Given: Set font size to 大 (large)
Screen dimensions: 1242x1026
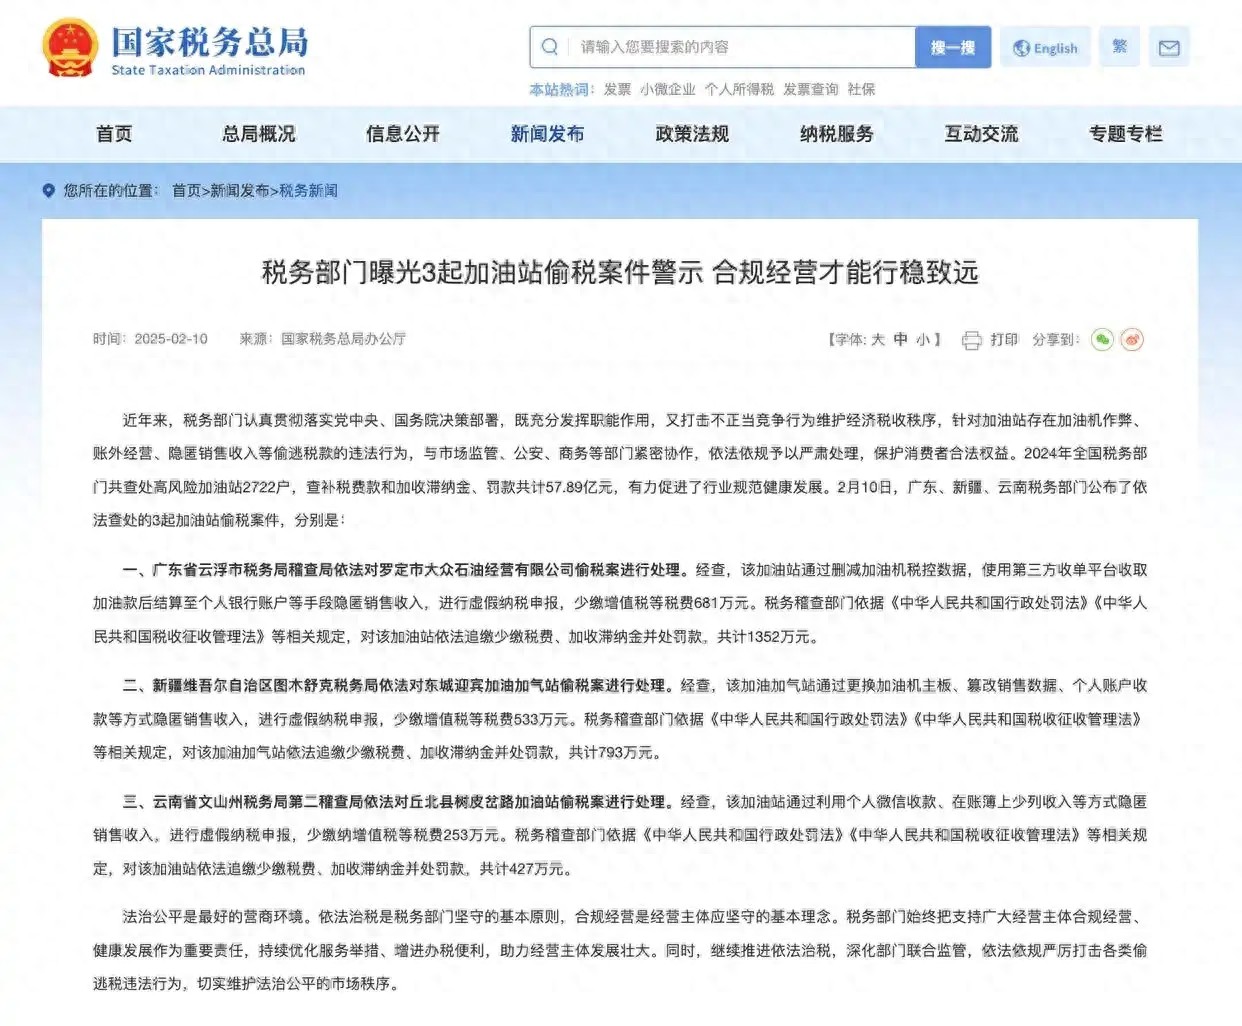Looking at the screenshot, I should coord(877,340).
